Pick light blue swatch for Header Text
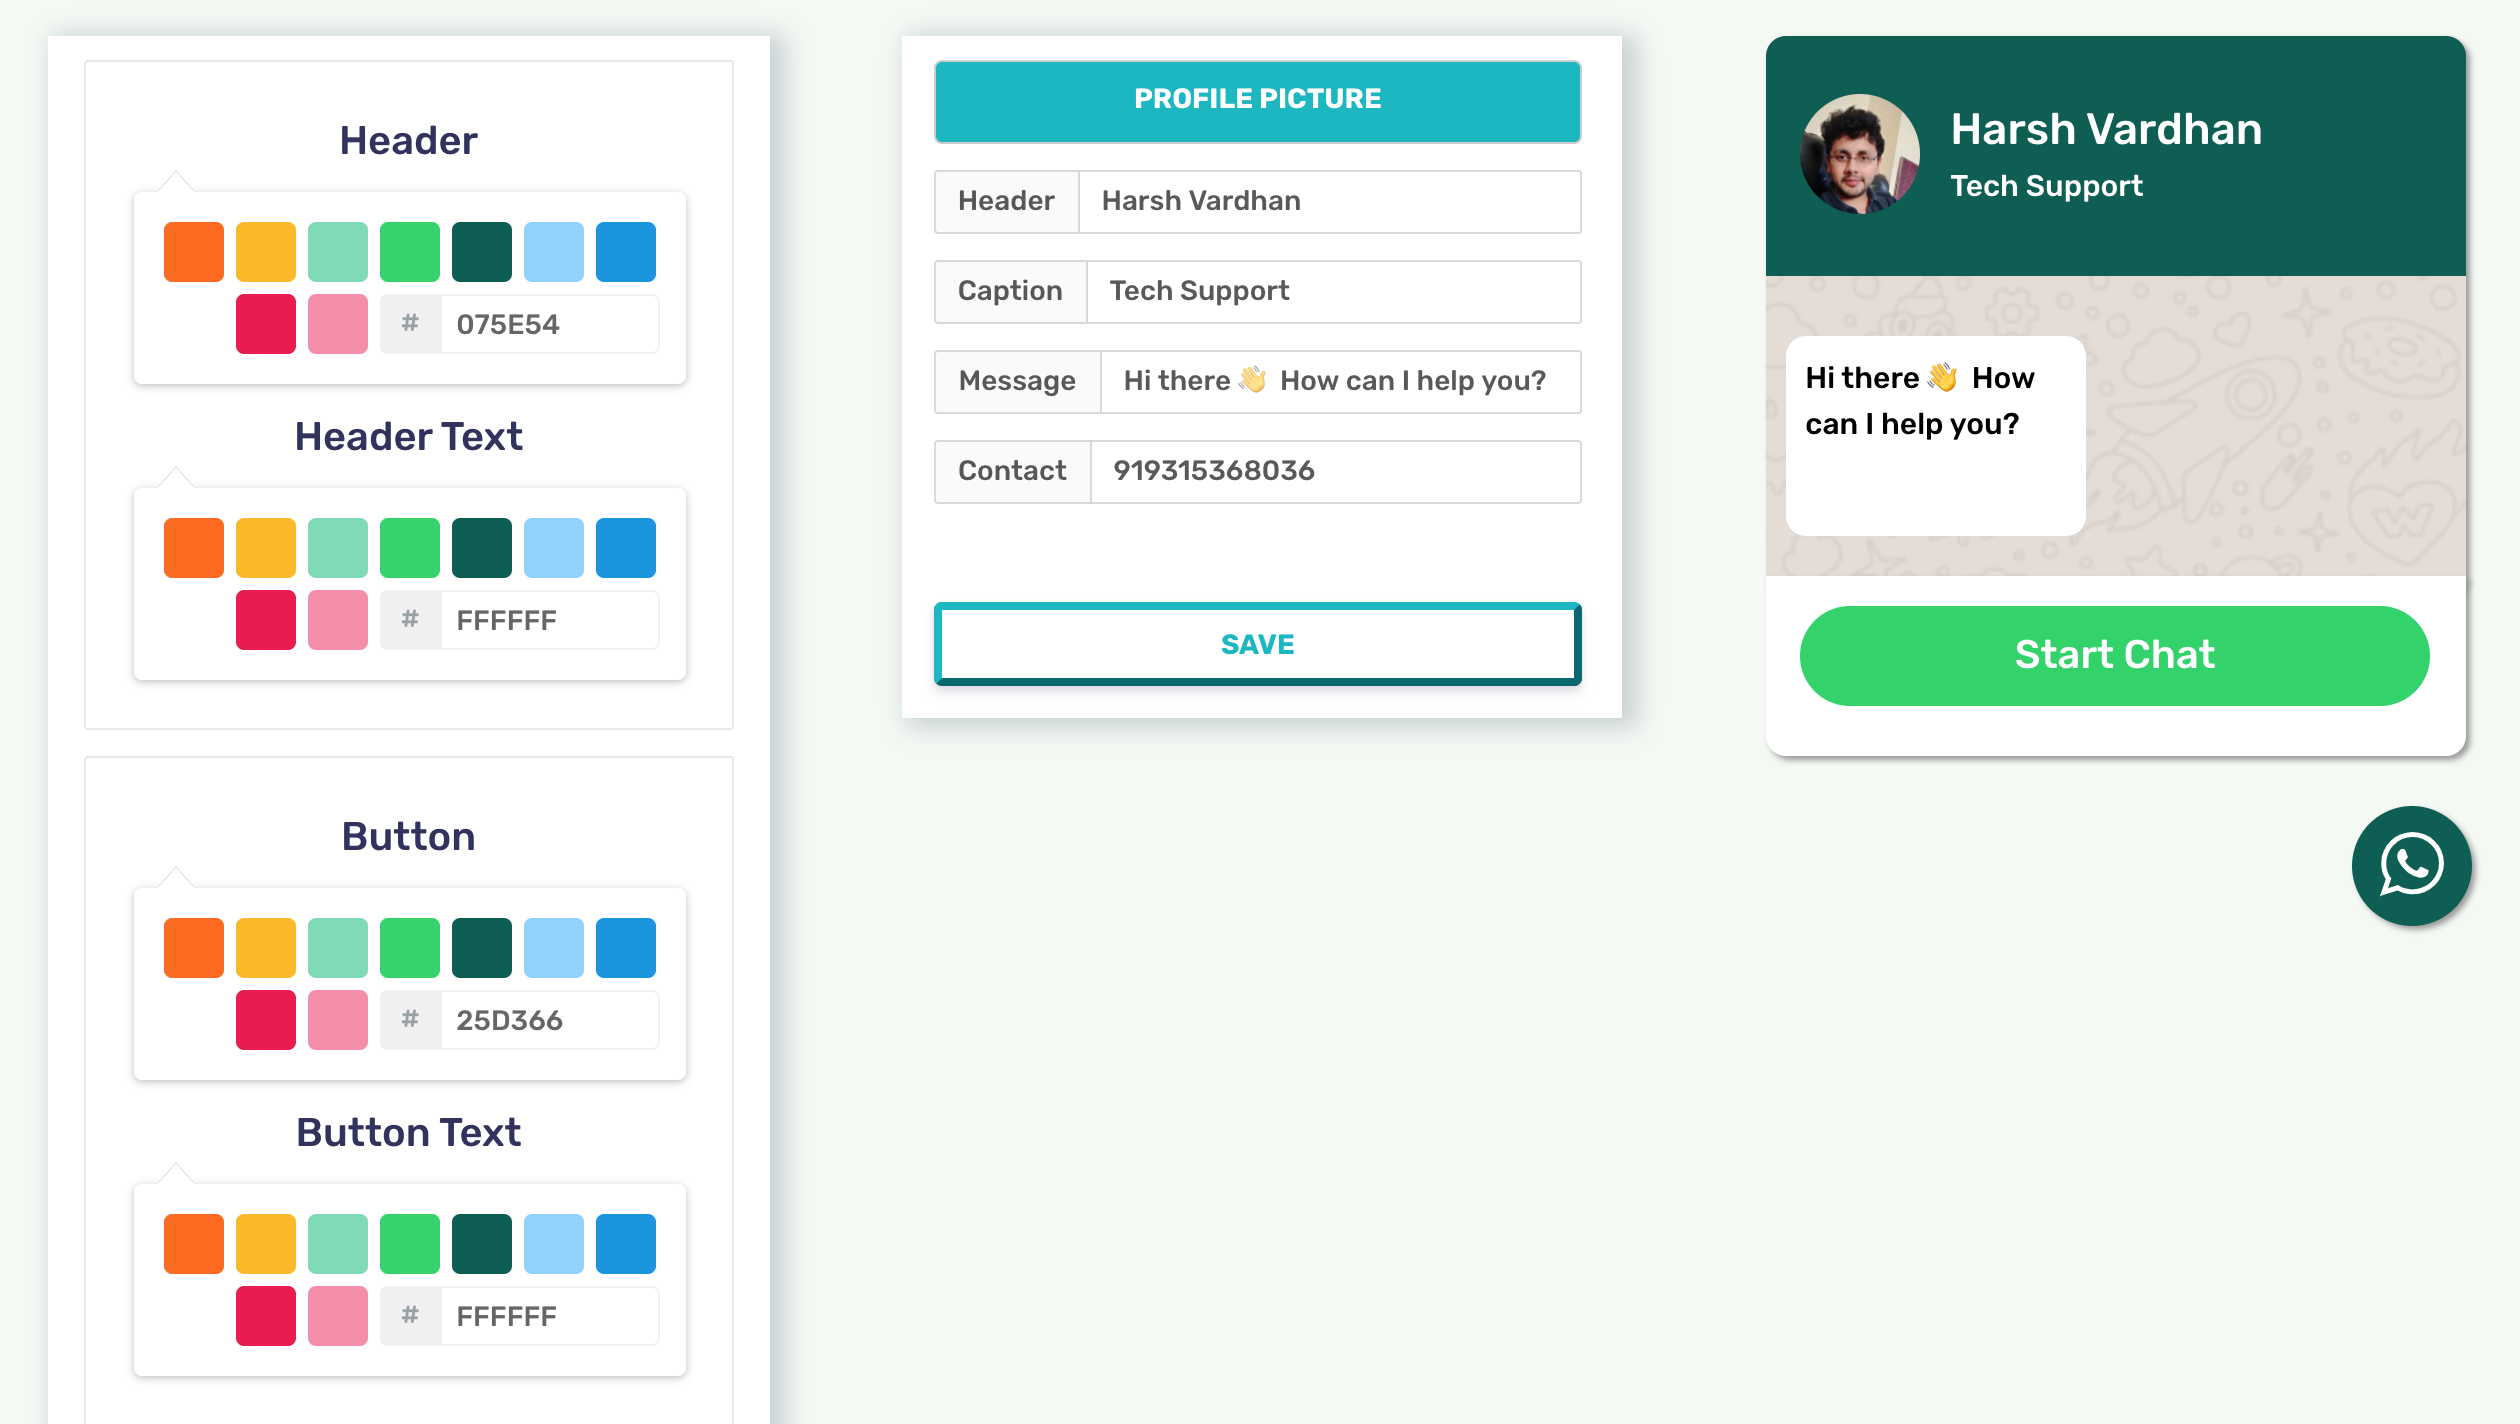 pyautogui.click(x=554, y=548)
